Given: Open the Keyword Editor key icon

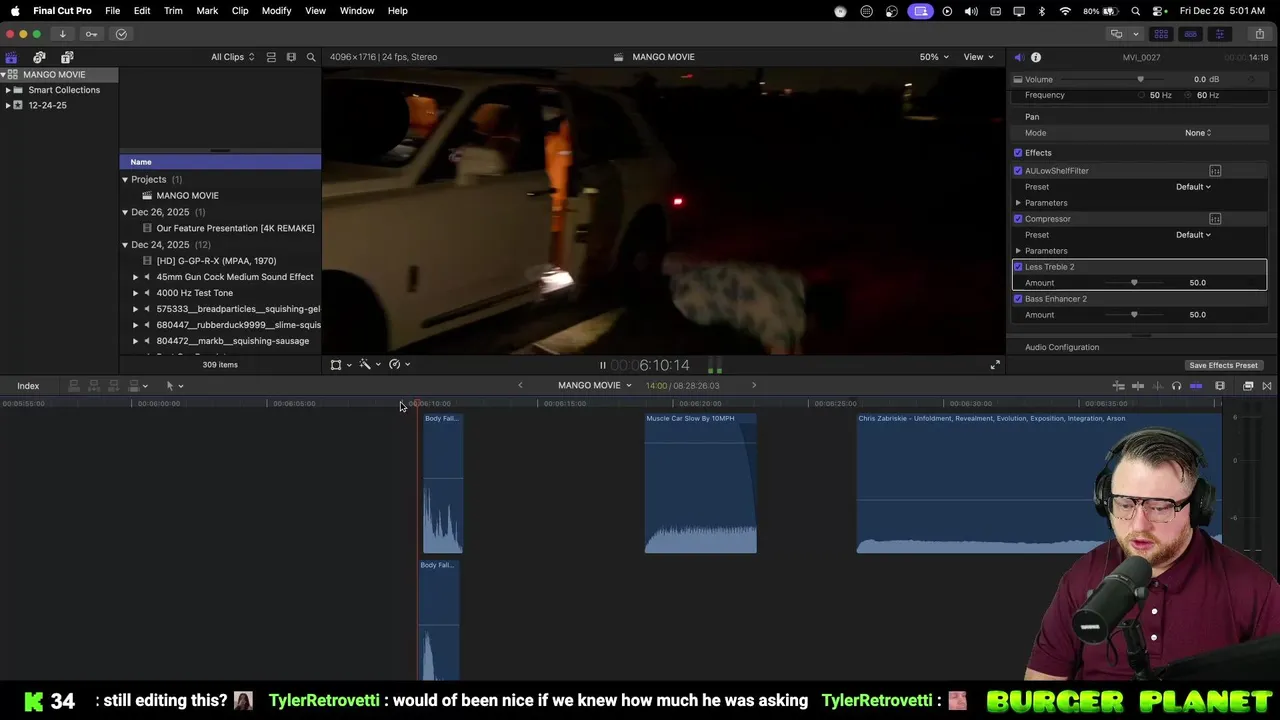Looking at the screenshot, I should 92,34.
